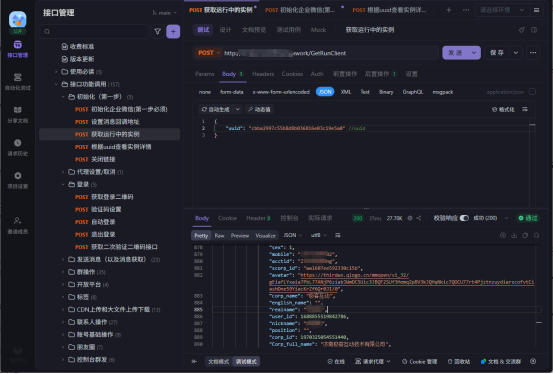The height and width of the screenshot is (374, 553).
Task: Select the none body type
Action: [205, 92]
